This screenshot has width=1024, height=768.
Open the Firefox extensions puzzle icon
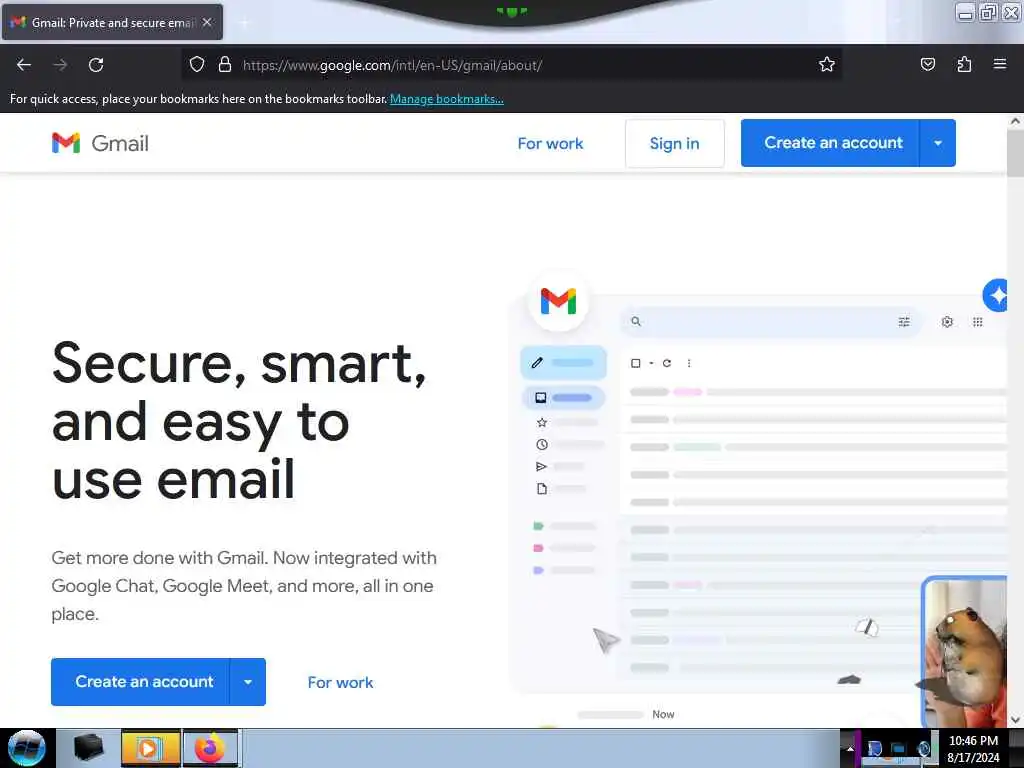point(964,64)
